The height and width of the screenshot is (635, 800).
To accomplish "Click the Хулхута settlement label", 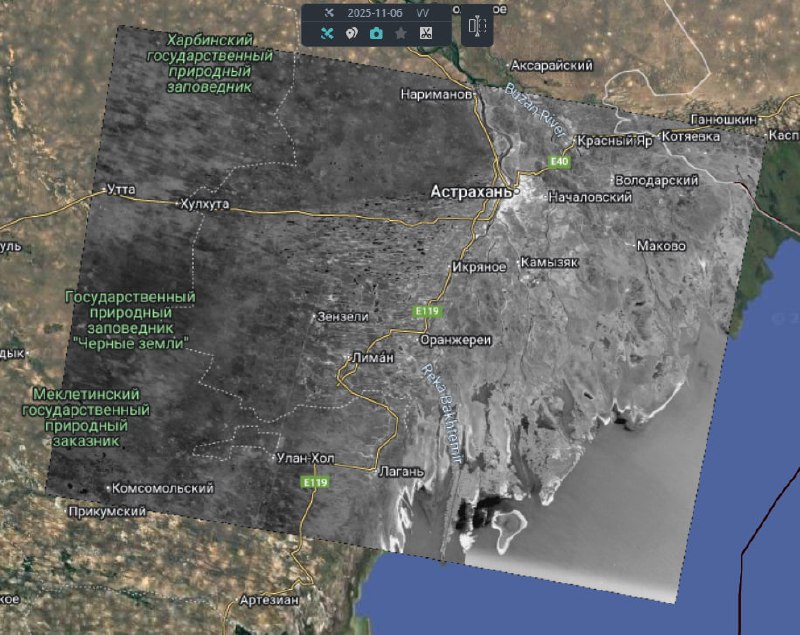I will (203, 204).
